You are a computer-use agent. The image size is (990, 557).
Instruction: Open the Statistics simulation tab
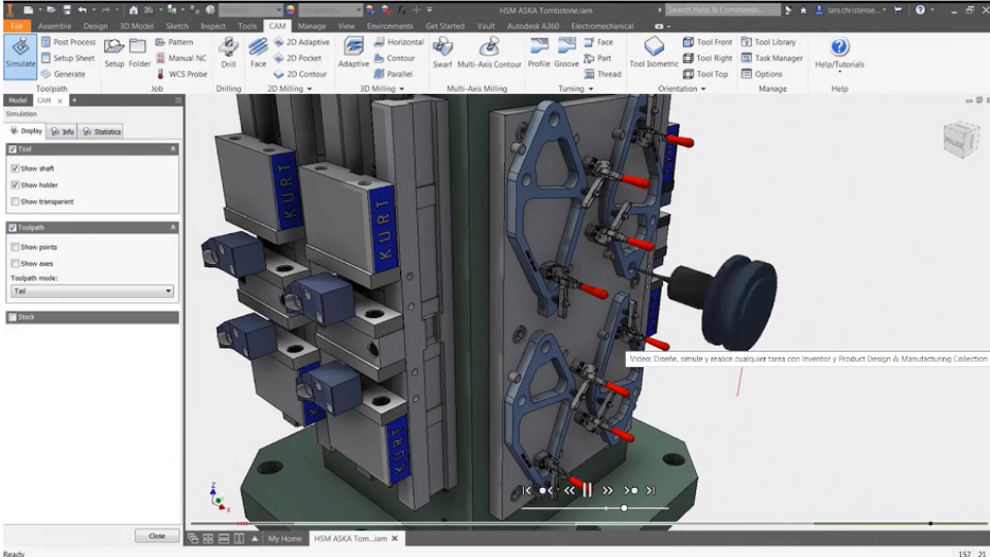(102, 131)
